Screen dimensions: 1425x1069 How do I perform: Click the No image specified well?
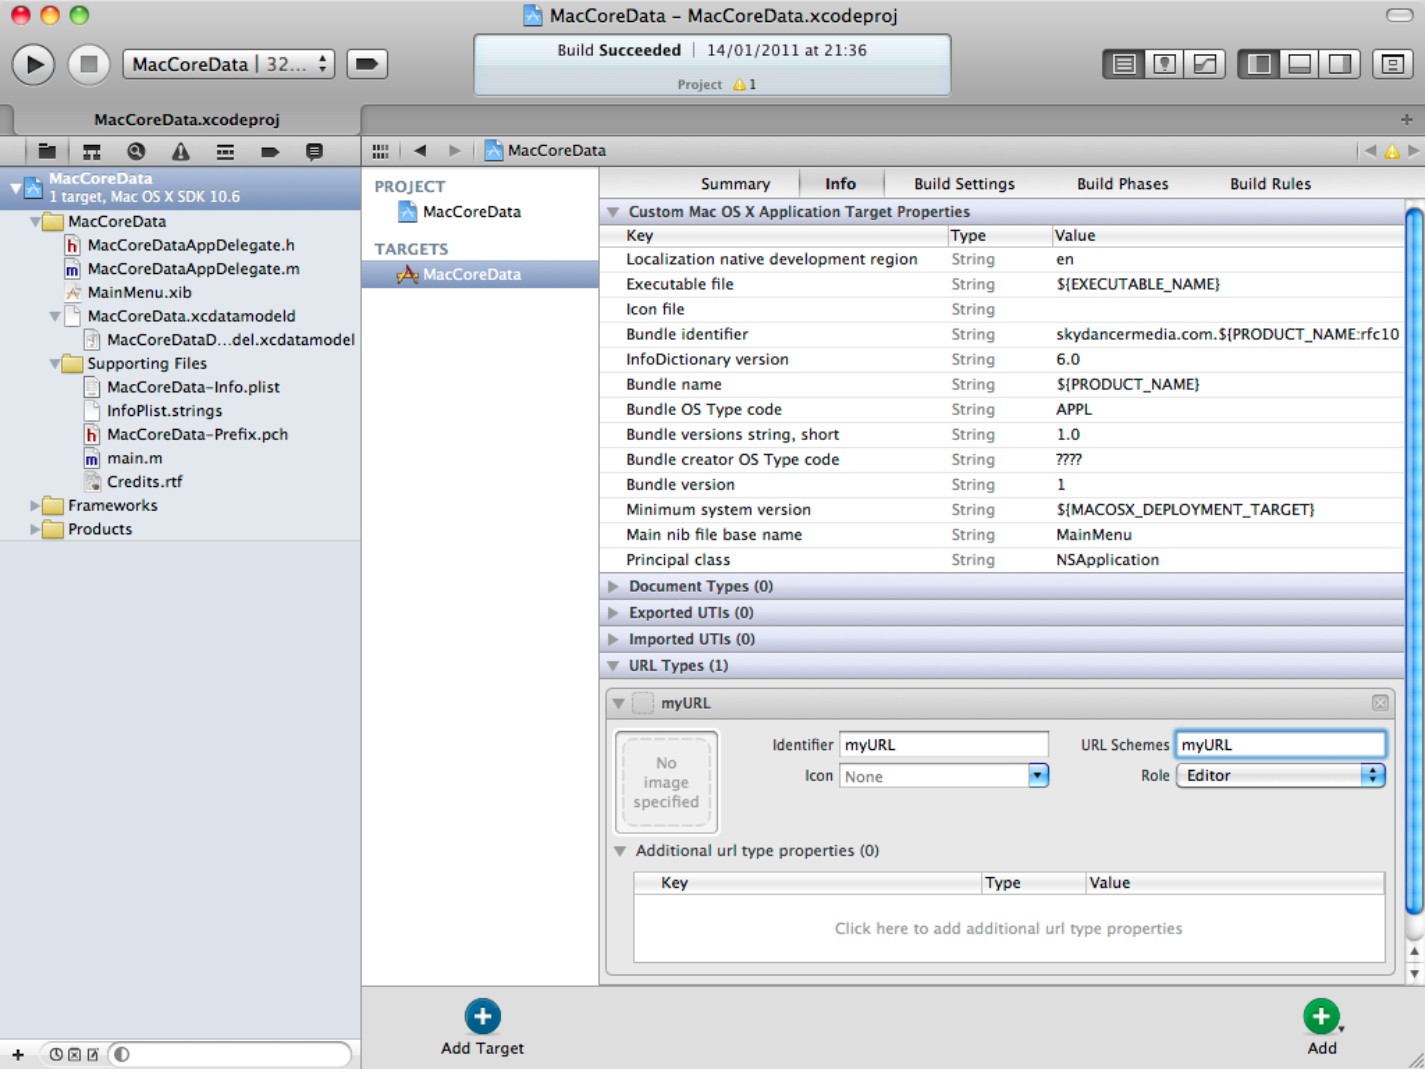point(666,782)
